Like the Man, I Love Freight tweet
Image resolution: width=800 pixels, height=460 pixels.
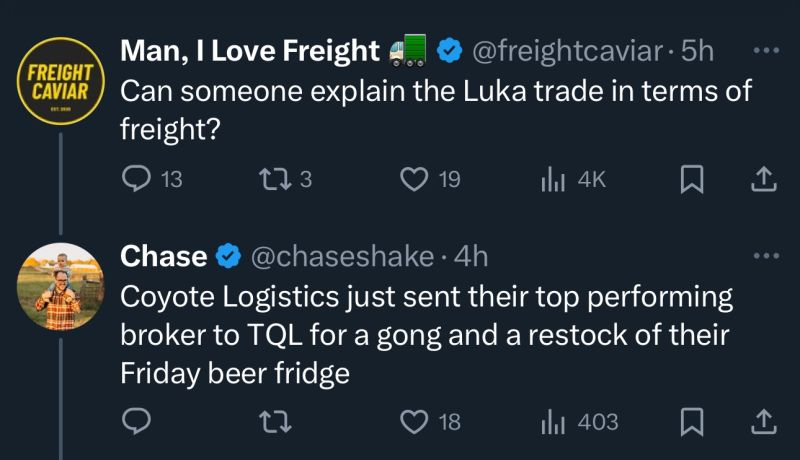[x=414, y=180]
